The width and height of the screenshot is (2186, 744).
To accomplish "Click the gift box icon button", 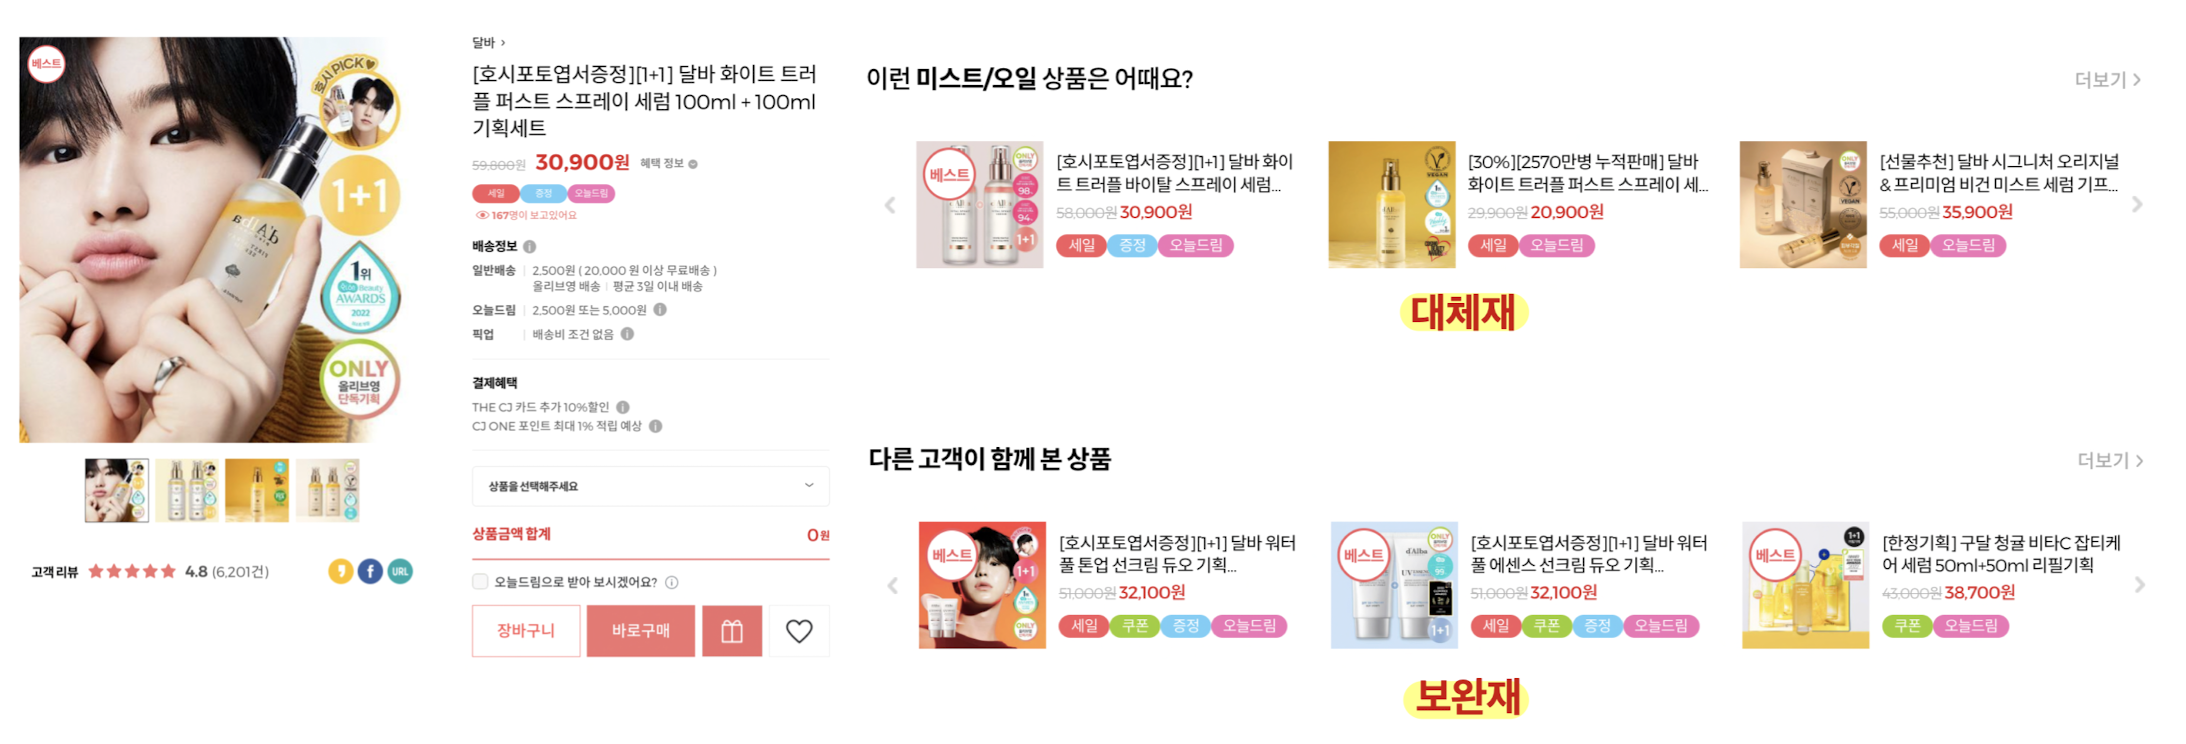I will click(732, 631).
